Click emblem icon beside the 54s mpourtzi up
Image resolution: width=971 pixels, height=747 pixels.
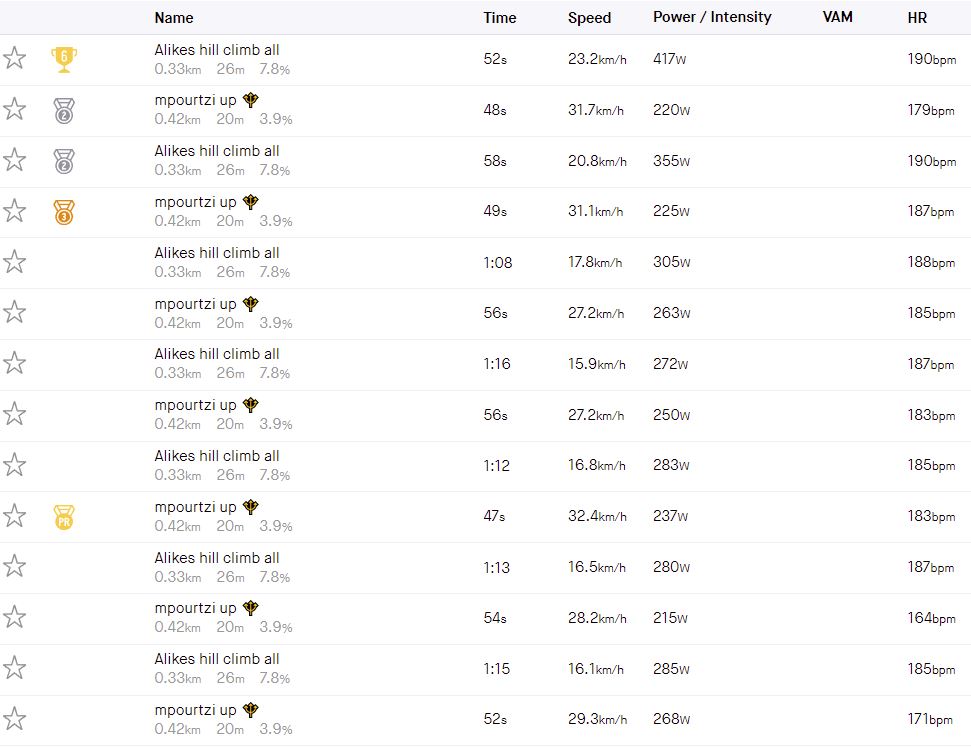[x=251, y=607]
